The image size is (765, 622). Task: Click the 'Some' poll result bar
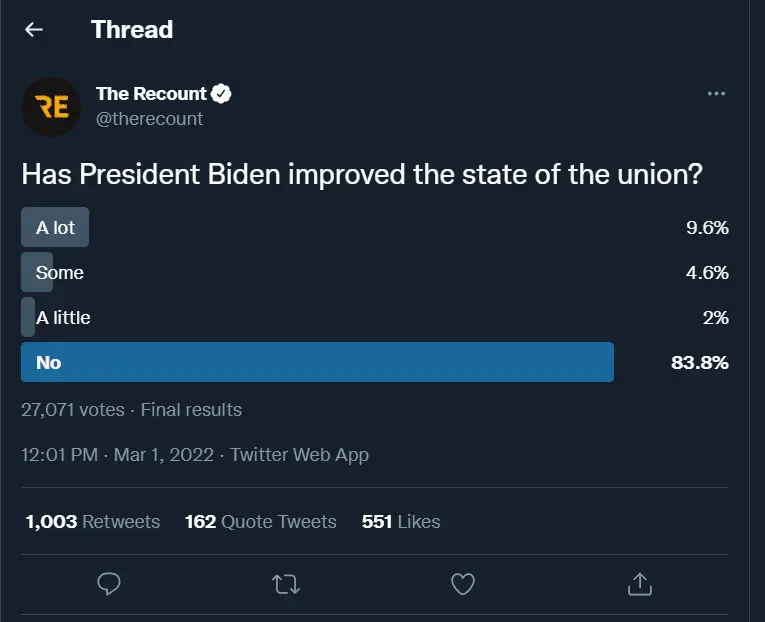click(38, 272)
